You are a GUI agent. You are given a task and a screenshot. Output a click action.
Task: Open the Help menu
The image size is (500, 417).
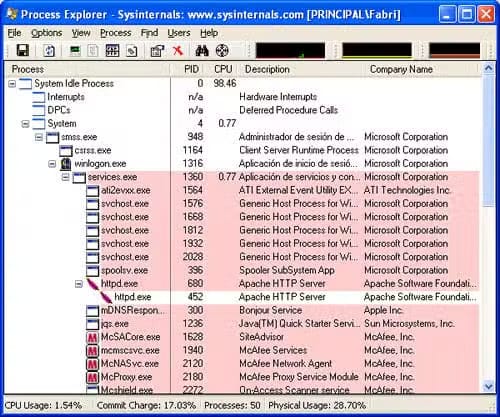(x=209, y=33)
